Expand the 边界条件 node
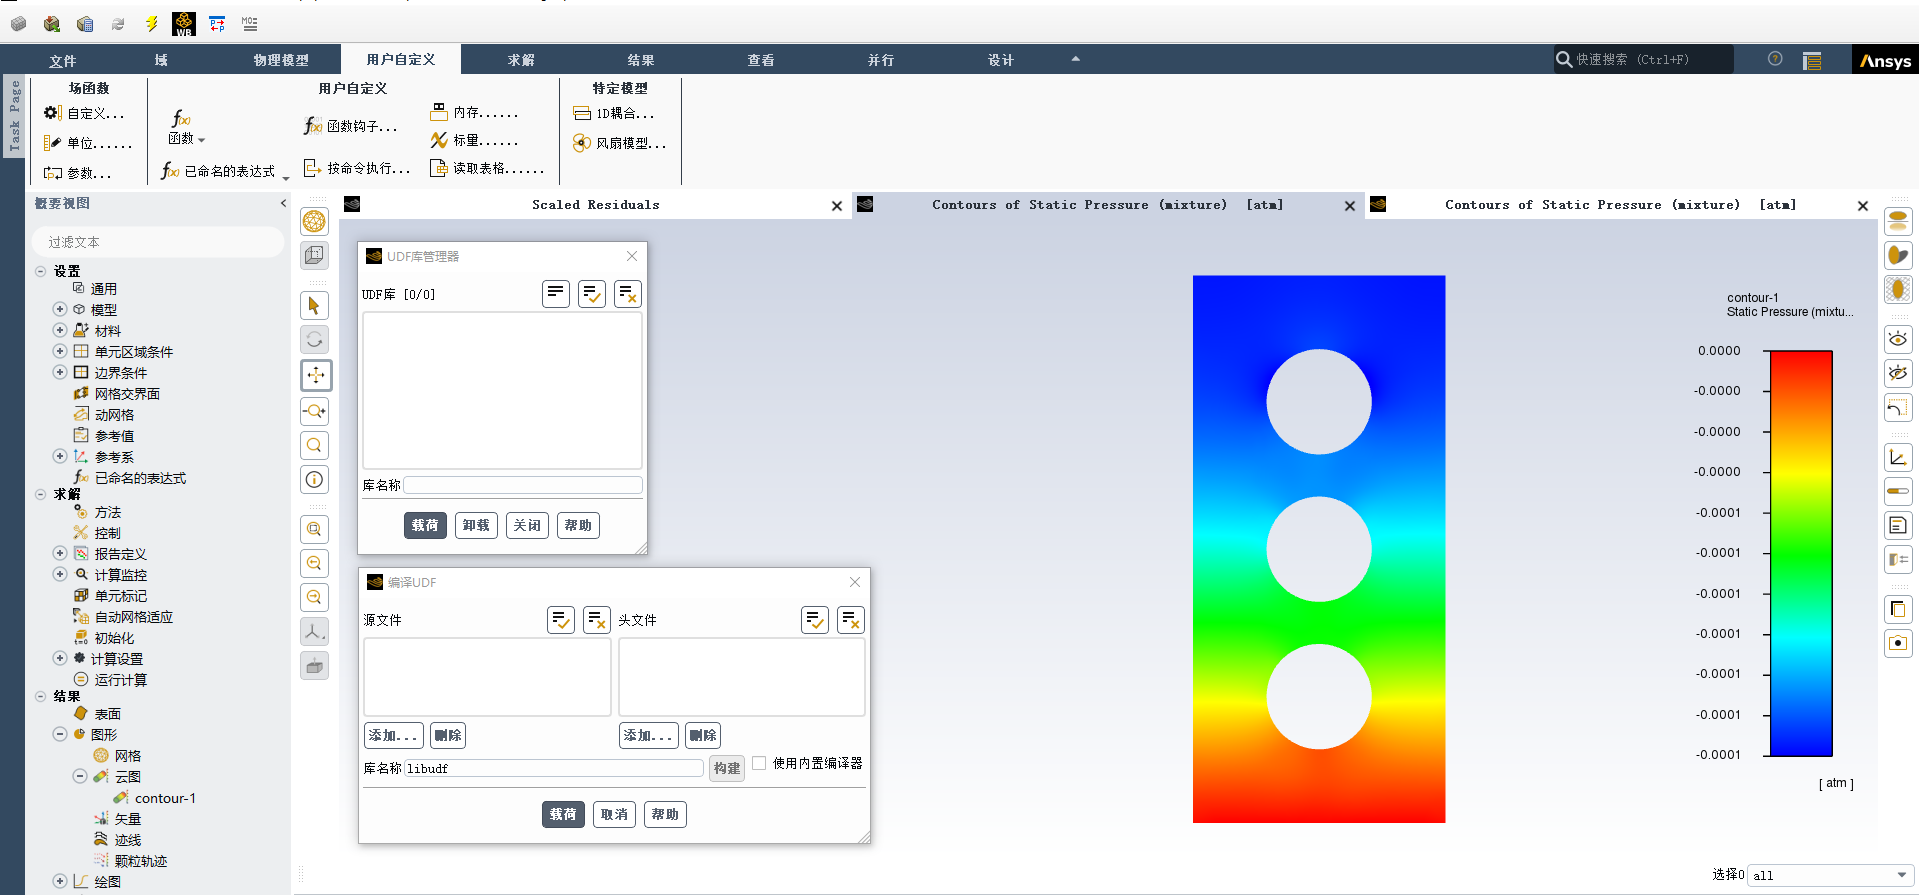The image size is (1919, 895). click(60, 372)
